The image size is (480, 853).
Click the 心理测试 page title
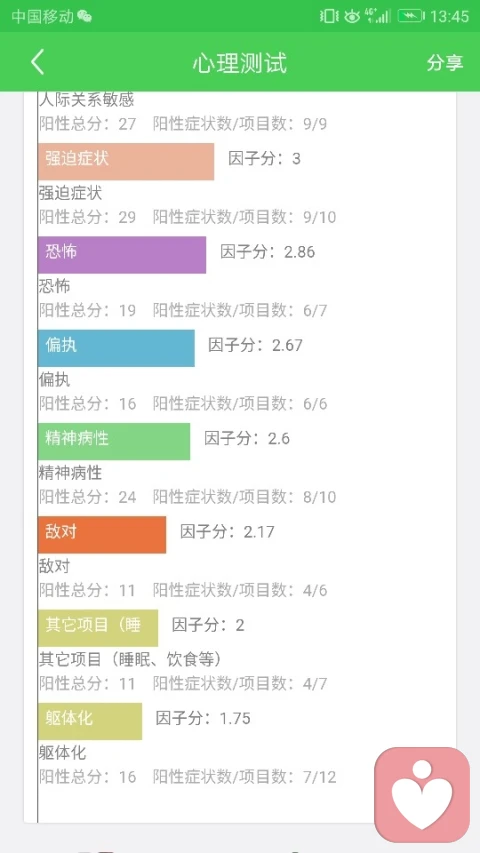239,63
